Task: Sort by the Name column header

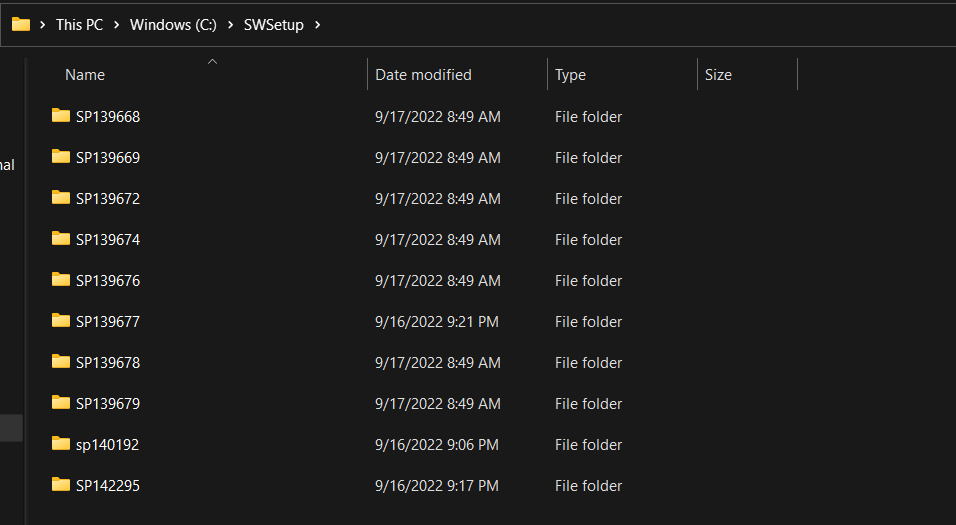Action: pyautogui.click(x=85, y=75)
